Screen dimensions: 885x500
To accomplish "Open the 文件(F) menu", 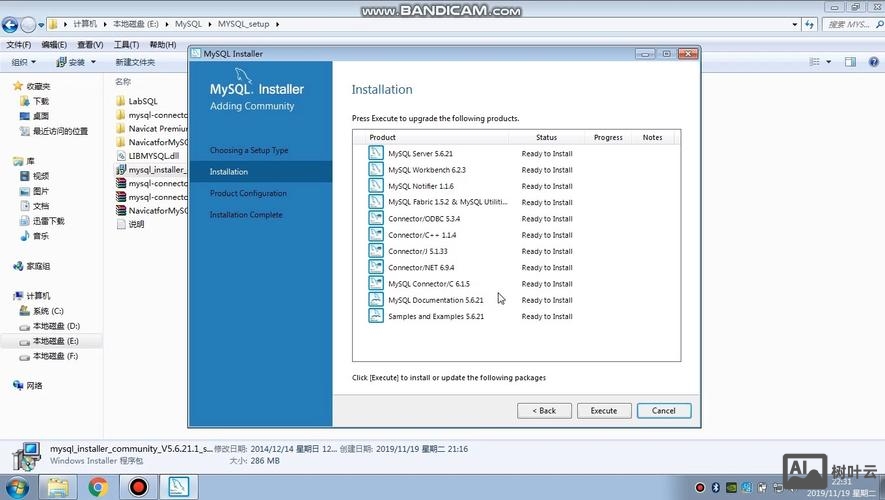I will [x=19, y=45].
